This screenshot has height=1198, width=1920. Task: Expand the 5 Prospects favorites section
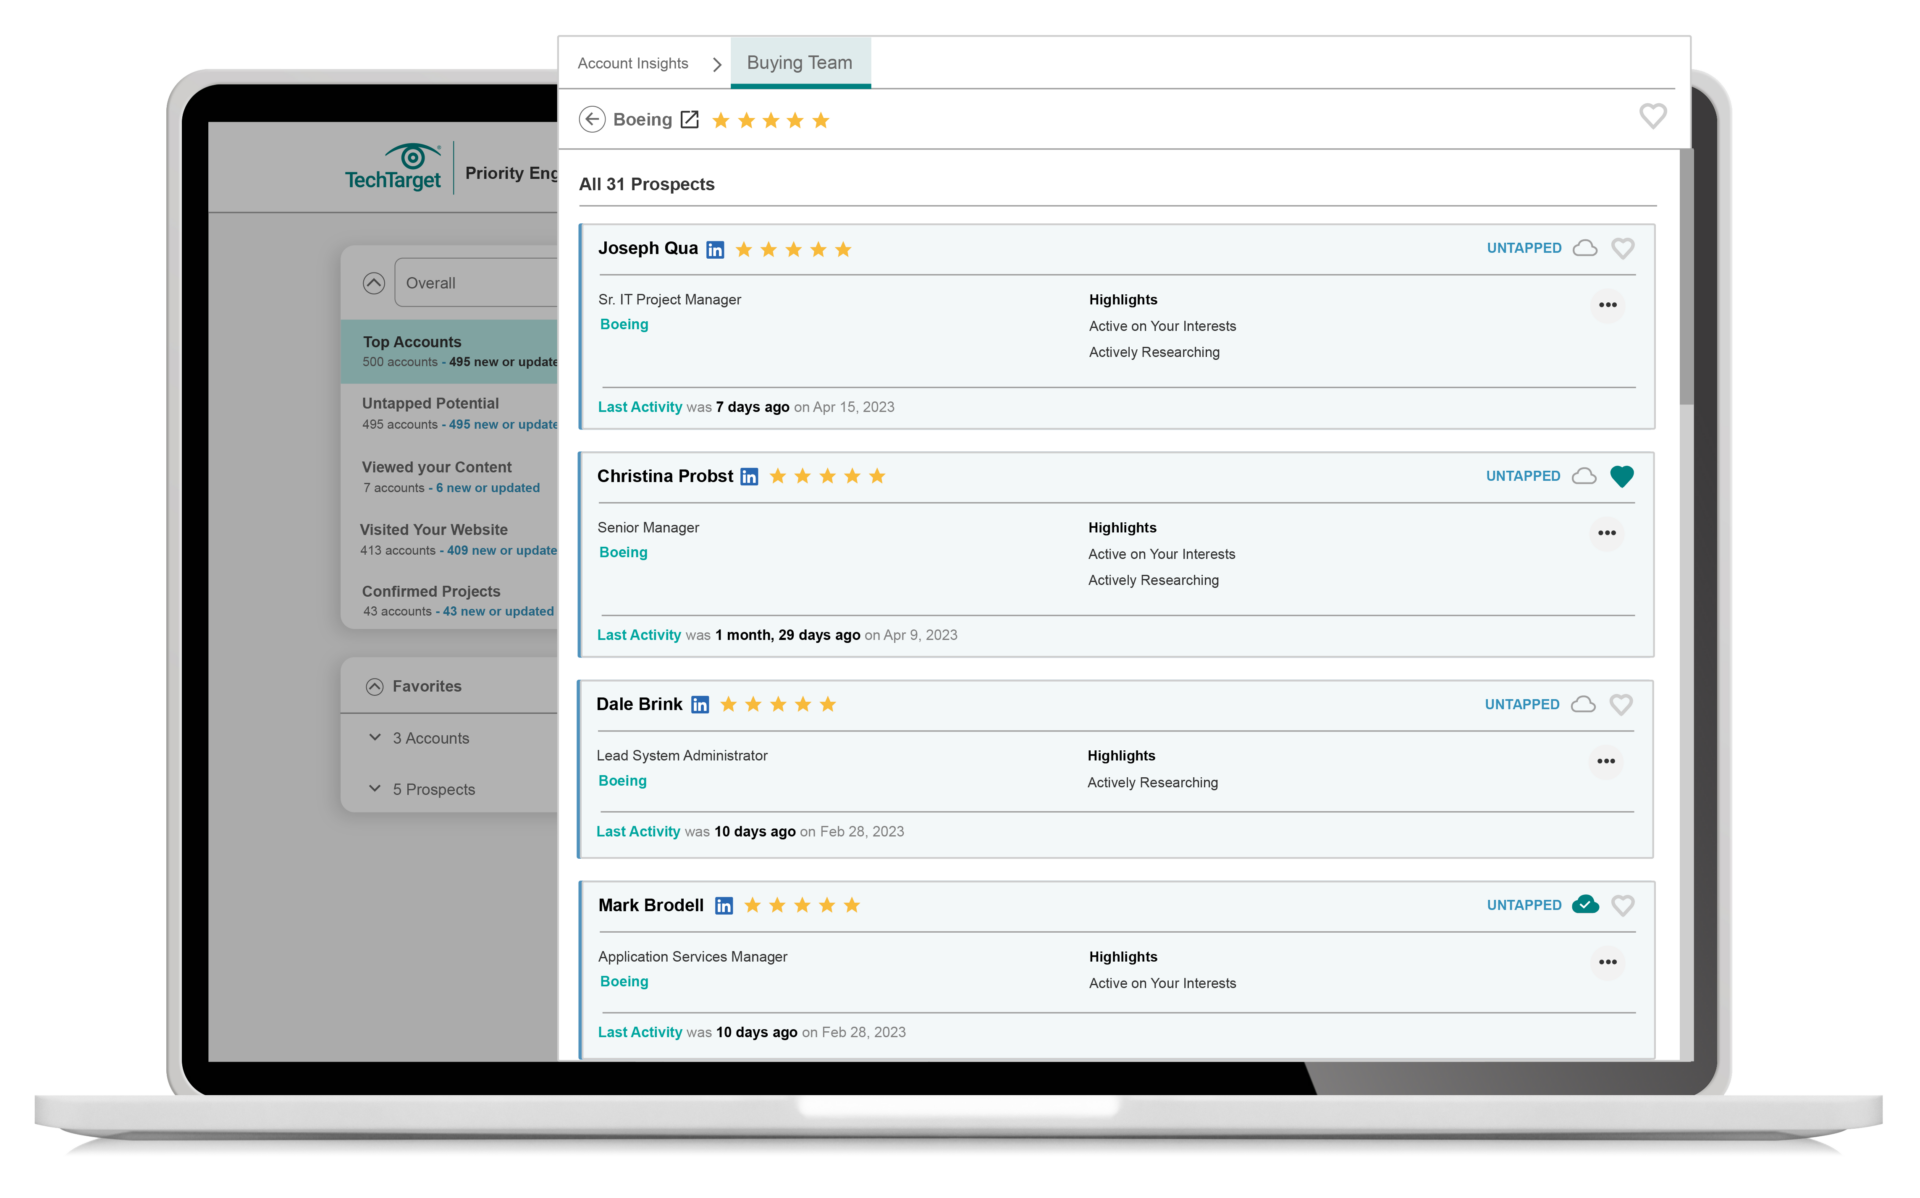click(375, 789)
